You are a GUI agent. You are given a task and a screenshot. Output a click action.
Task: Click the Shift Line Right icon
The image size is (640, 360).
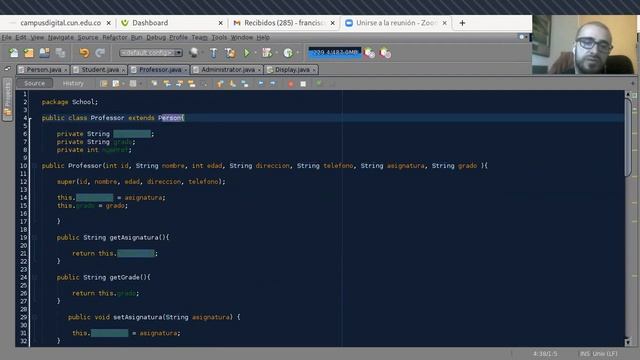(x=273, y=83)
